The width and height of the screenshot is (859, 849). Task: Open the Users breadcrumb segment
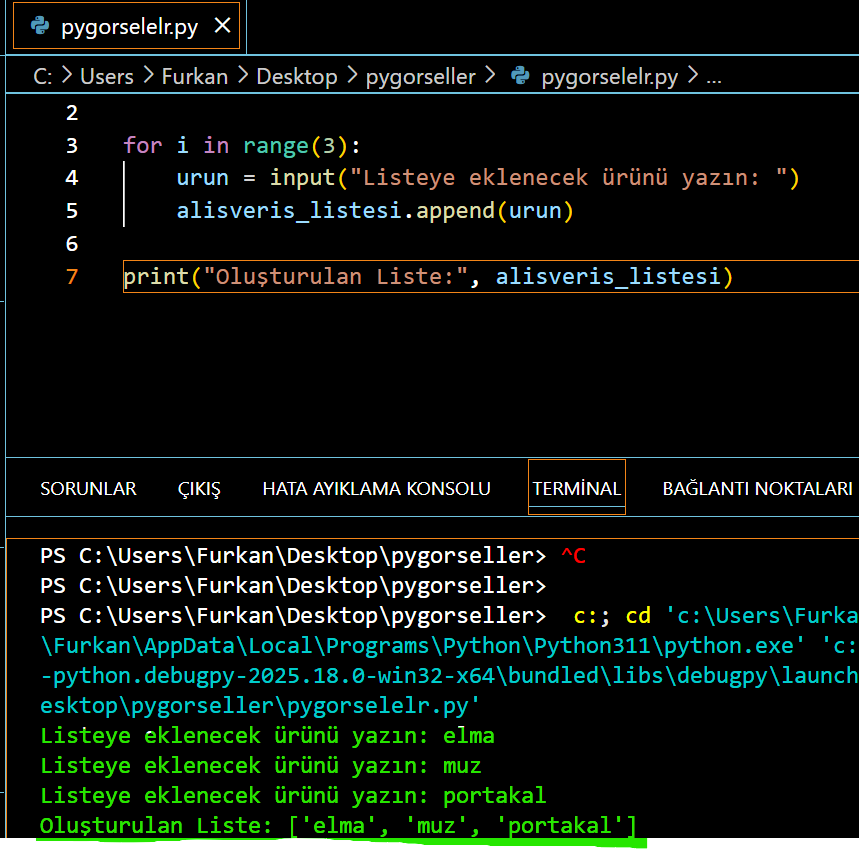tap(106, 77)
